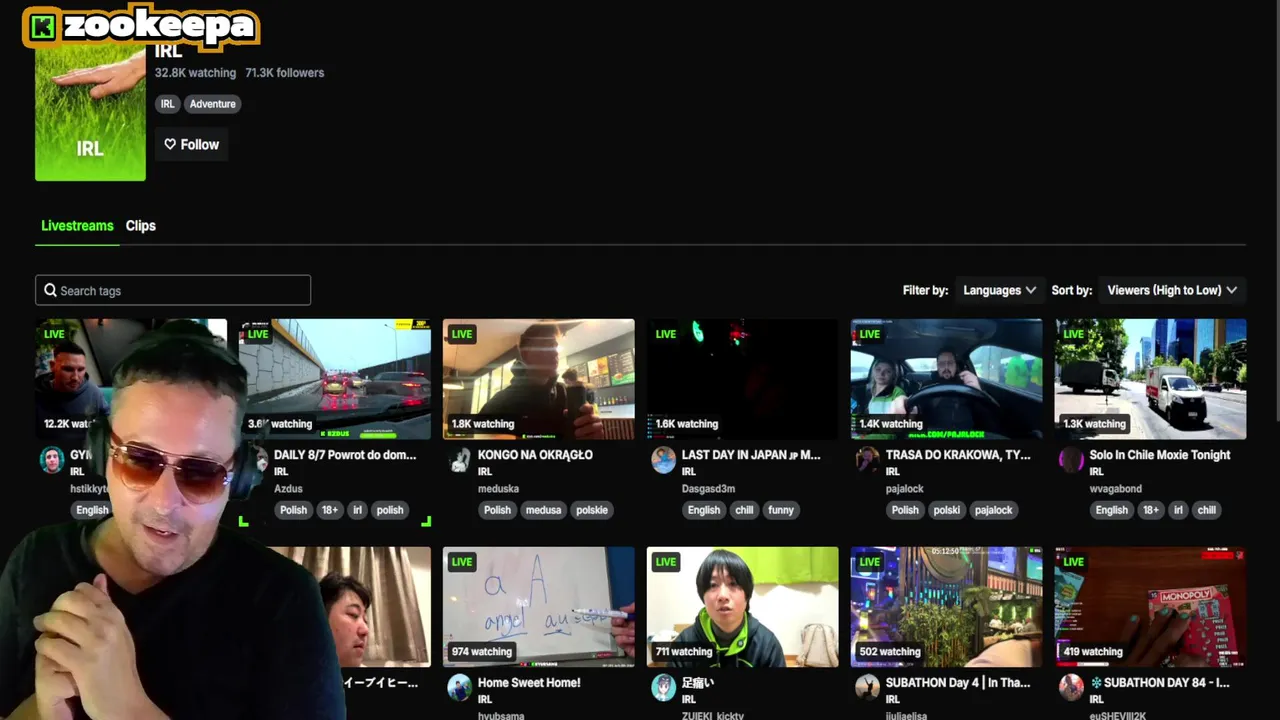
Task: Open the Home Sweet Home stream thumbnail
Action: click(x=539, y=607)
